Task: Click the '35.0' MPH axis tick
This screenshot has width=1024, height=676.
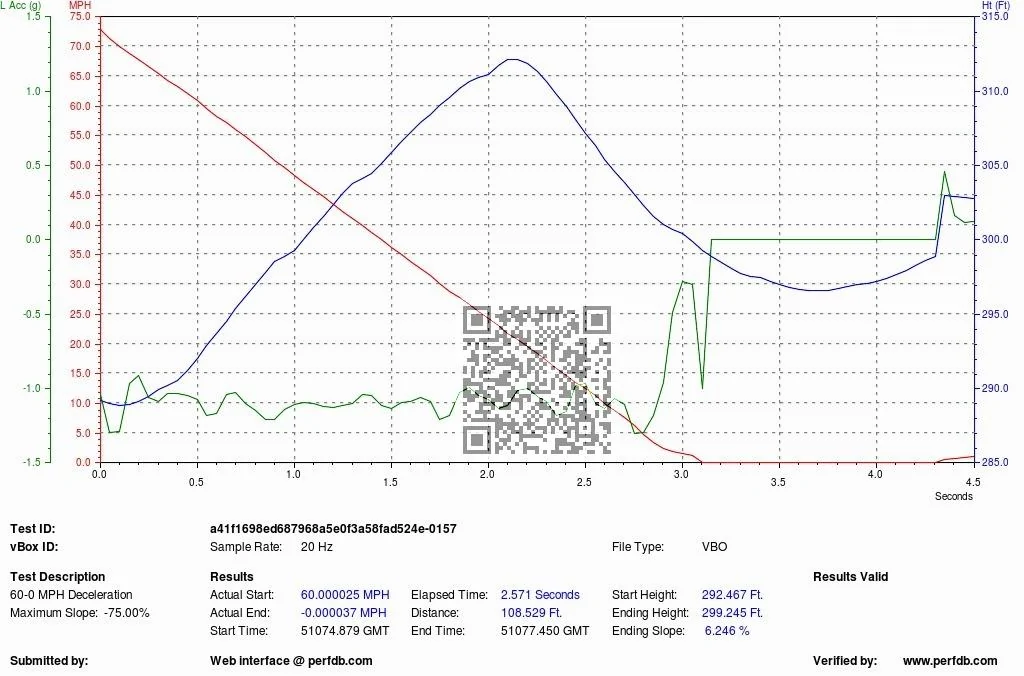Action: (x=80, y=254)
